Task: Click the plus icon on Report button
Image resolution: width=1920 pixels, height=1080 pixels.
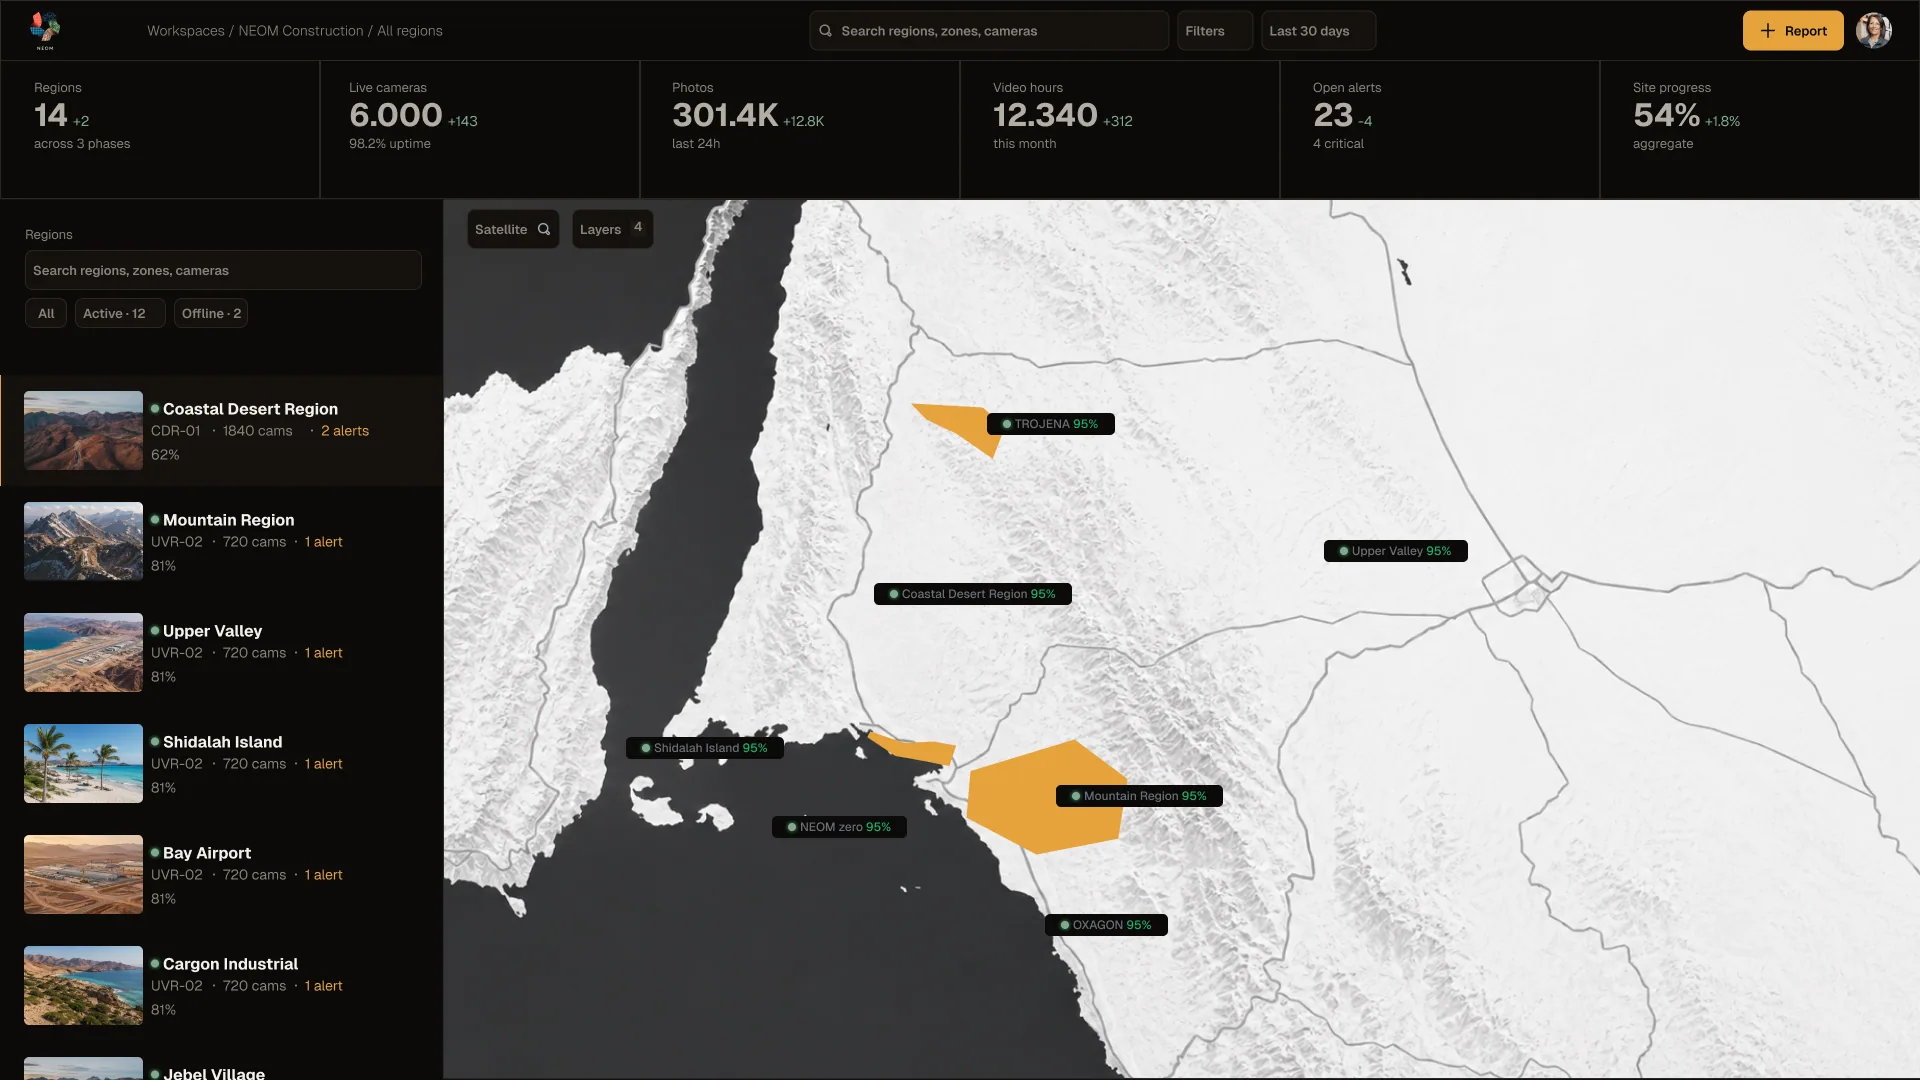Action: click(1768, 31)
